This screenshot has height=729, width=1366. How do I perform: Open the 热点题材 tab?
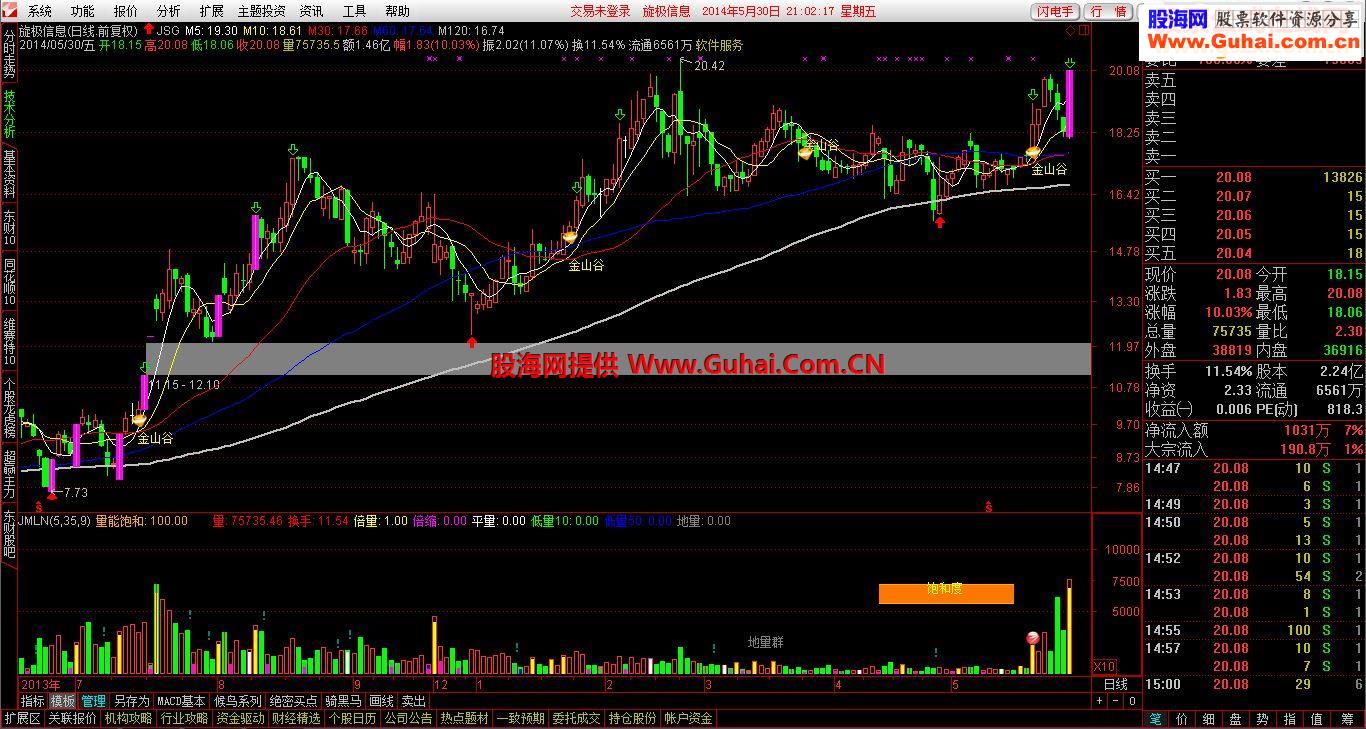[x=465, y=719]
